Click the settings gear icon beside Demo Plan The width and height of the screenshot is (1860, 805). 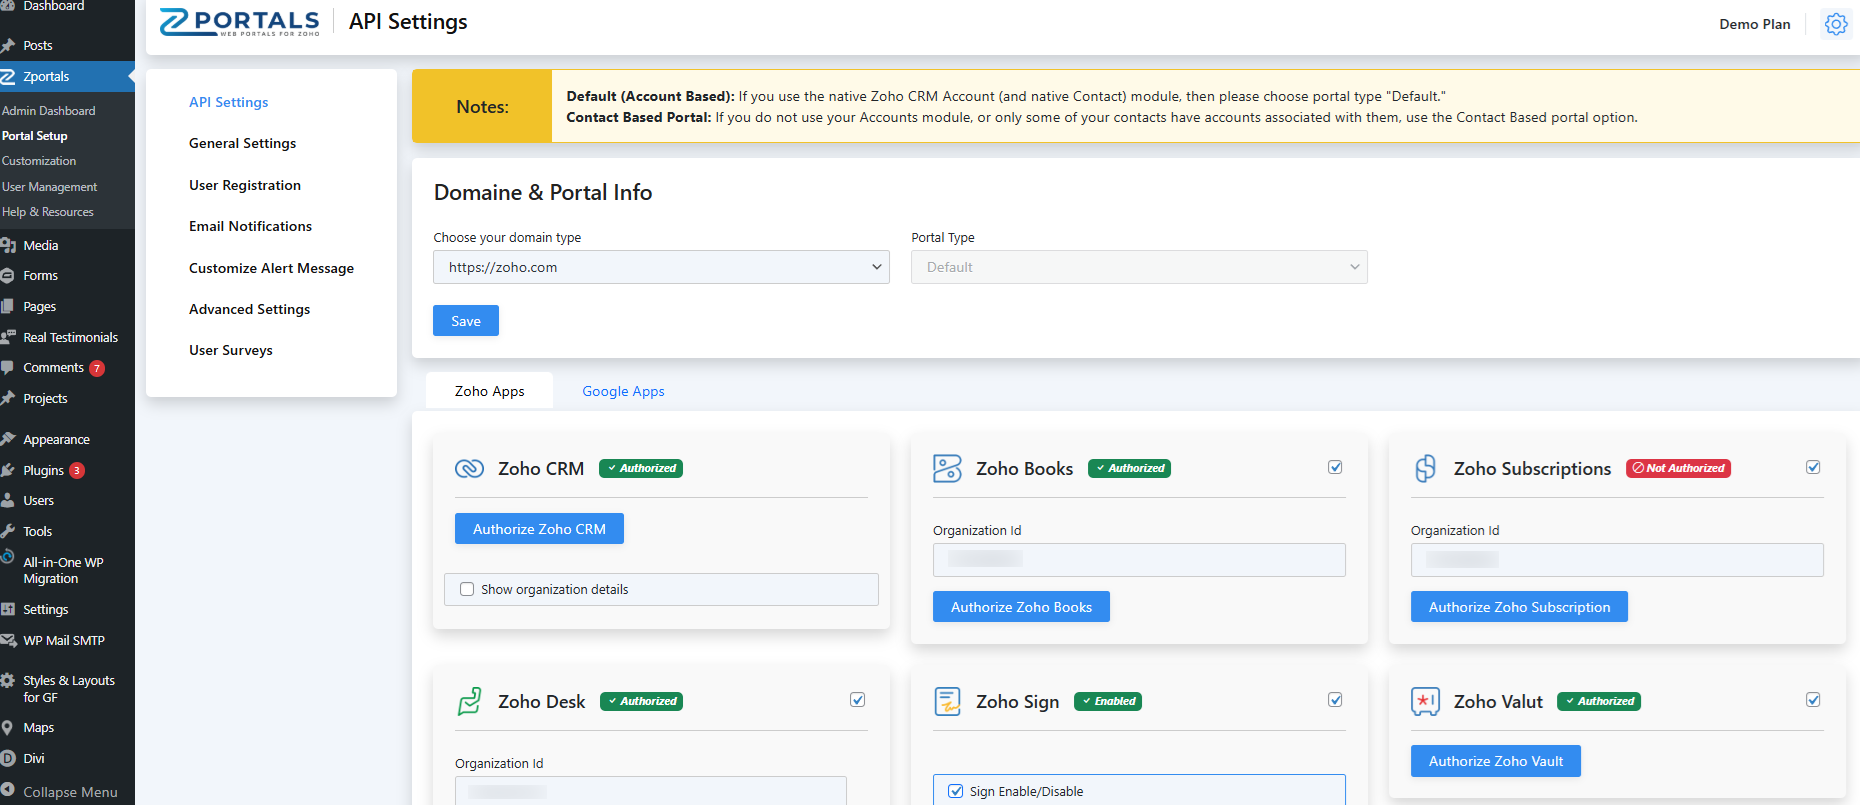[1835, 24]
